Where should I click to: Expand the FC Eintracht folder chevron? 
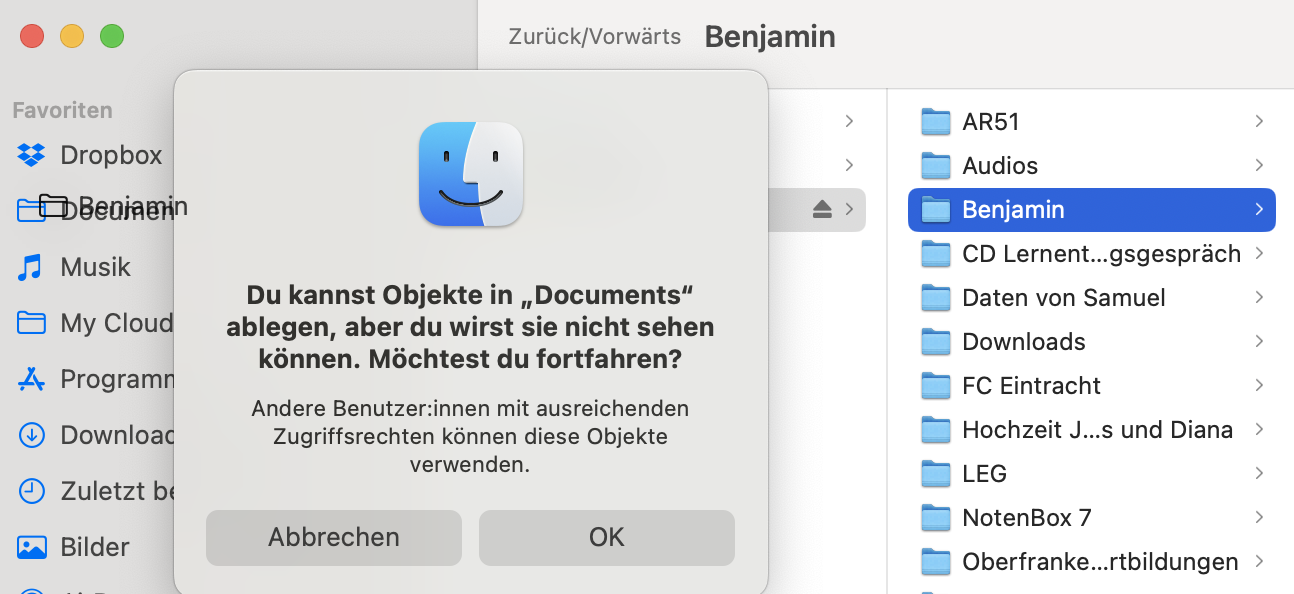(1258, 386)
